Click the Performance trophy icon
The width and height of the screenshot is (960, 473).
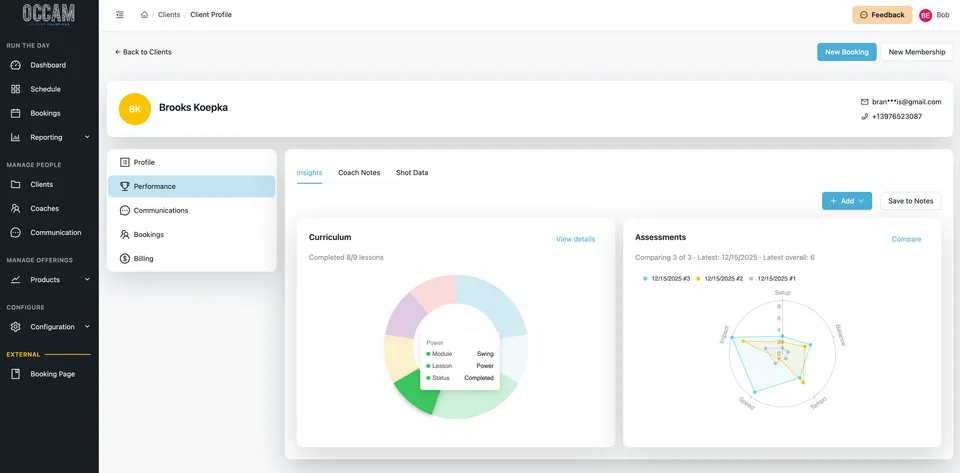click(x=125, y=186)
